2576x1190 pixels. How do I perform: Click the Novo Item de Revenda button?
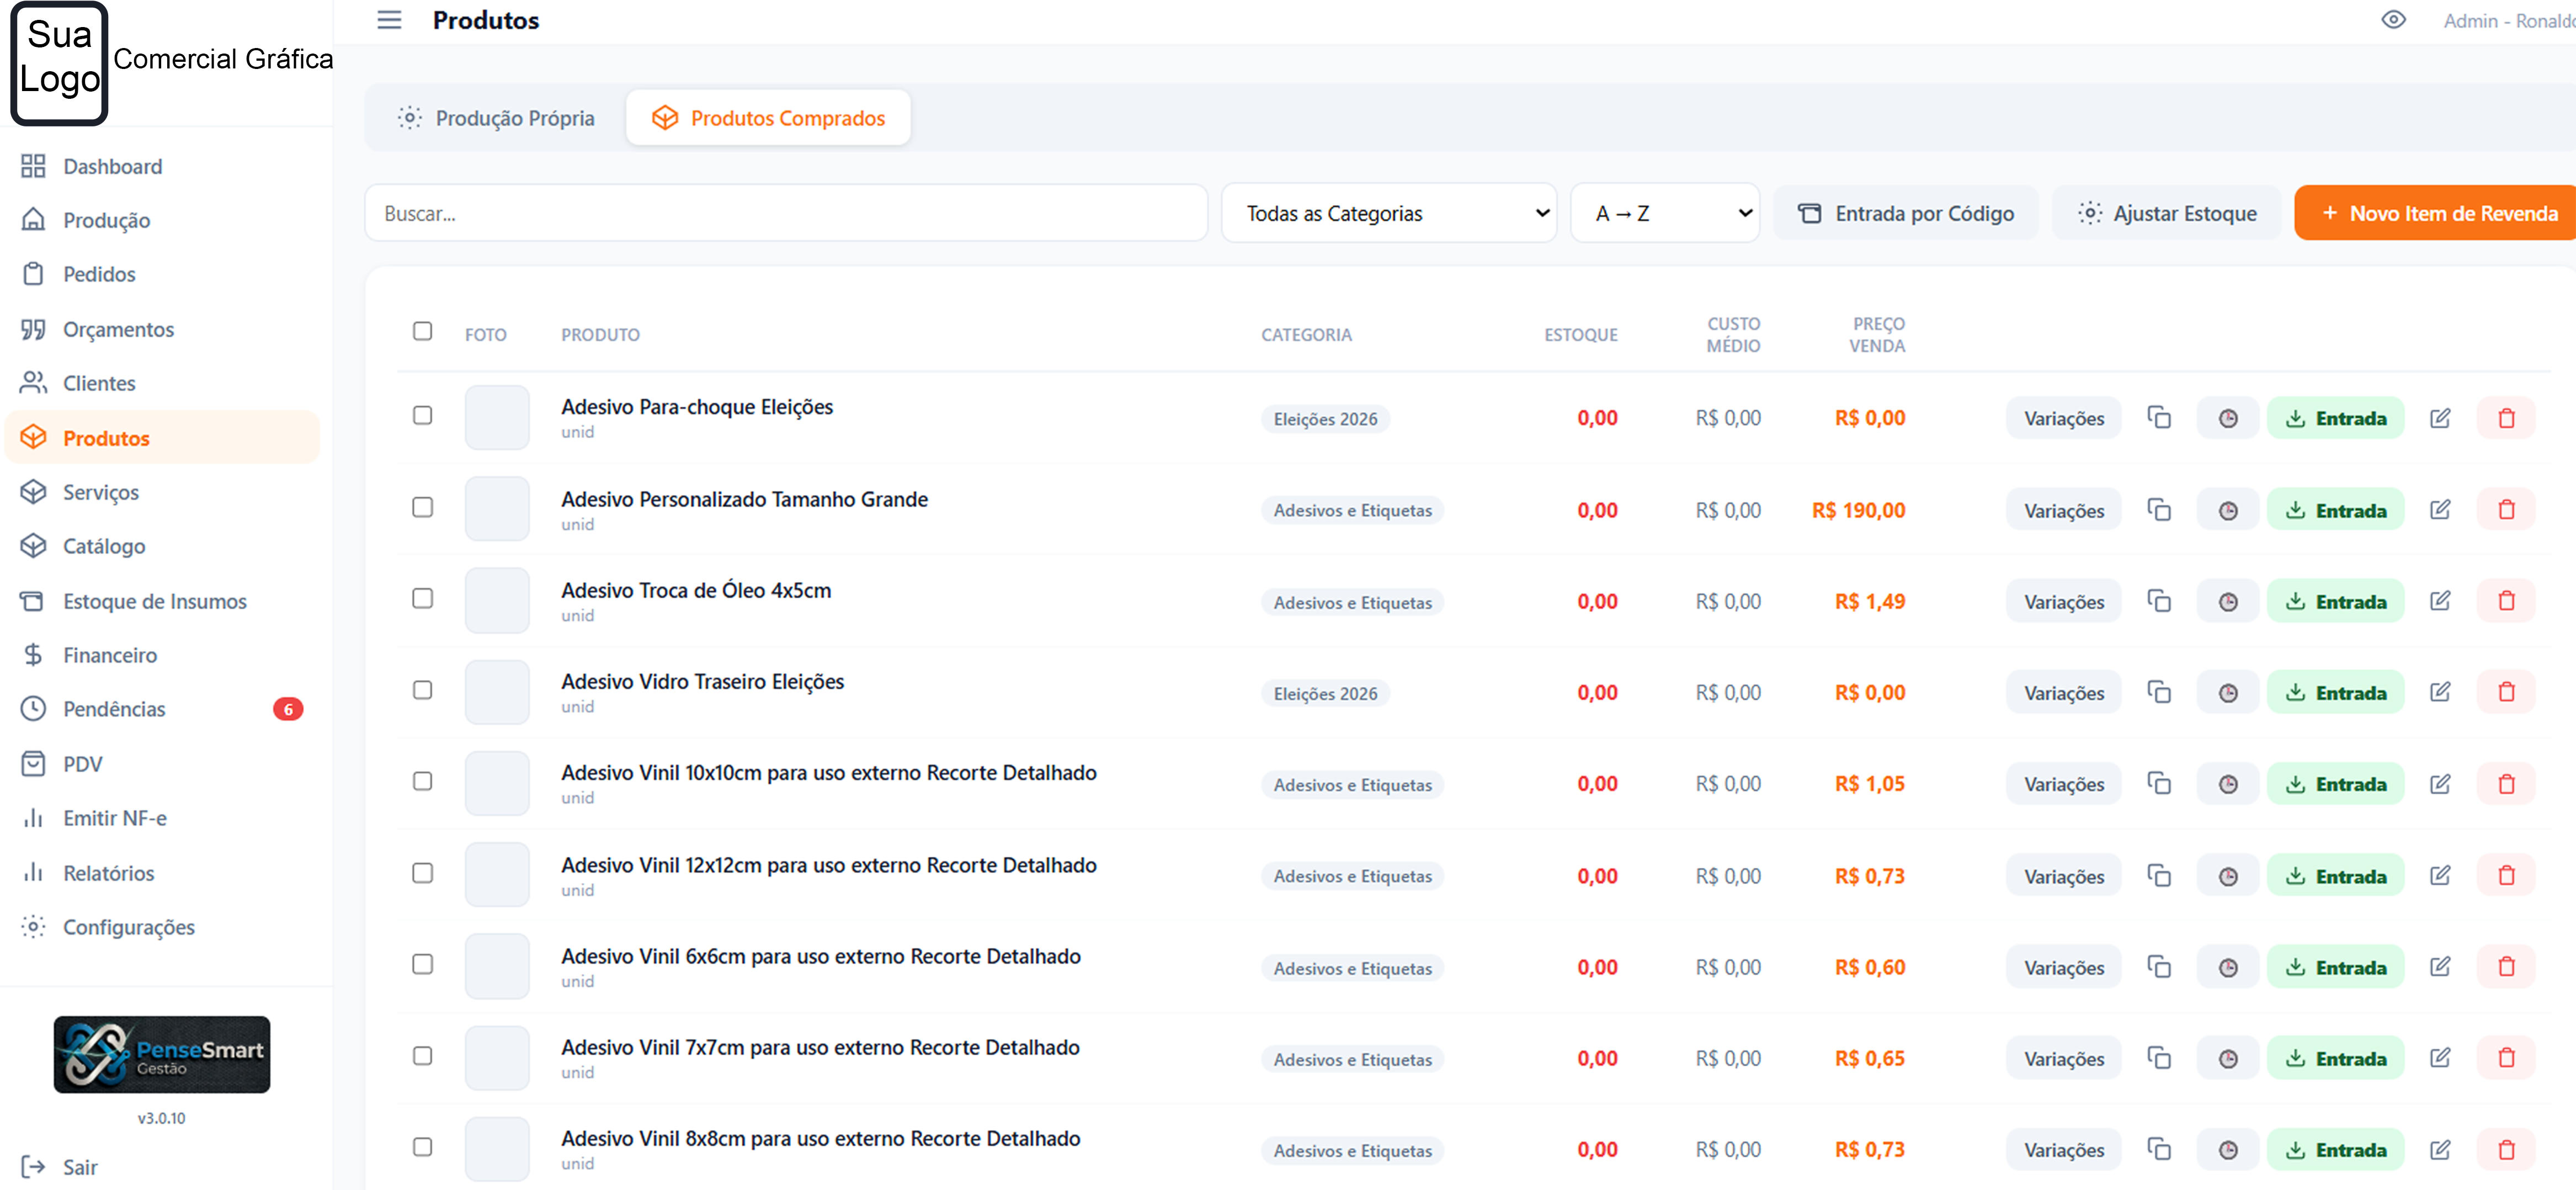(x=2438, y=213)
